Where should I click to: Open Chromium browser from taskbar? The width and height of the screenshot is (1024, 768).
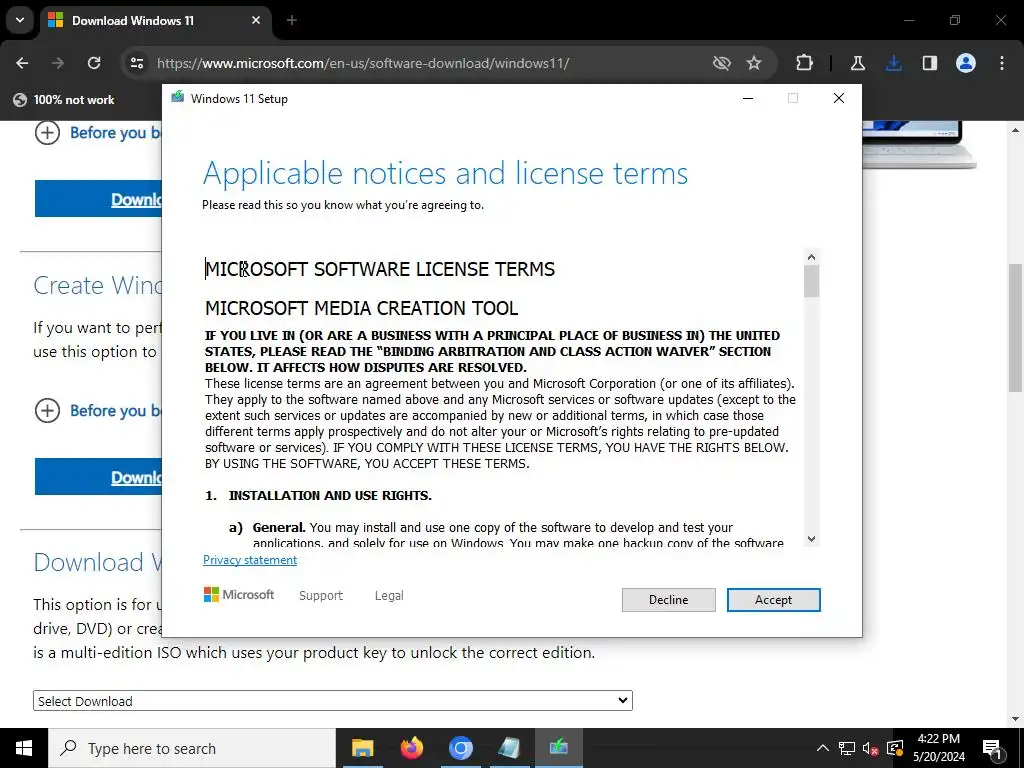point(460,748)
